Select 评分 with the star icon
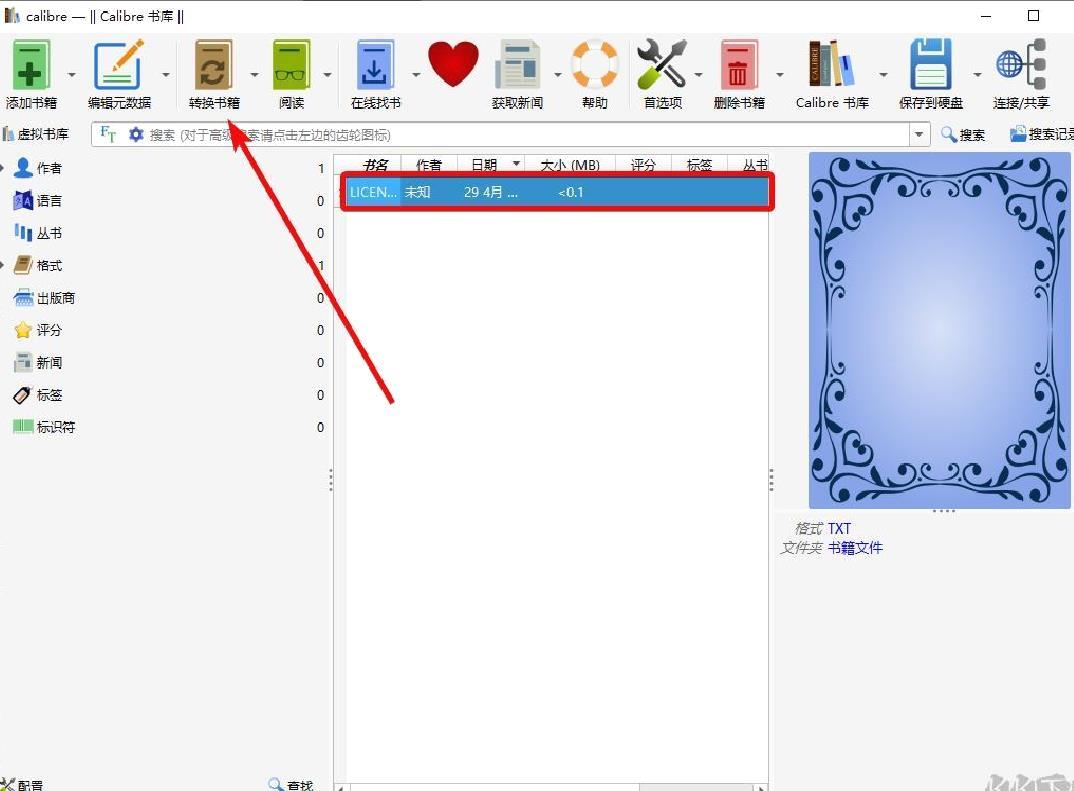Screen dimensions: 1074x791 coord(38,330)
